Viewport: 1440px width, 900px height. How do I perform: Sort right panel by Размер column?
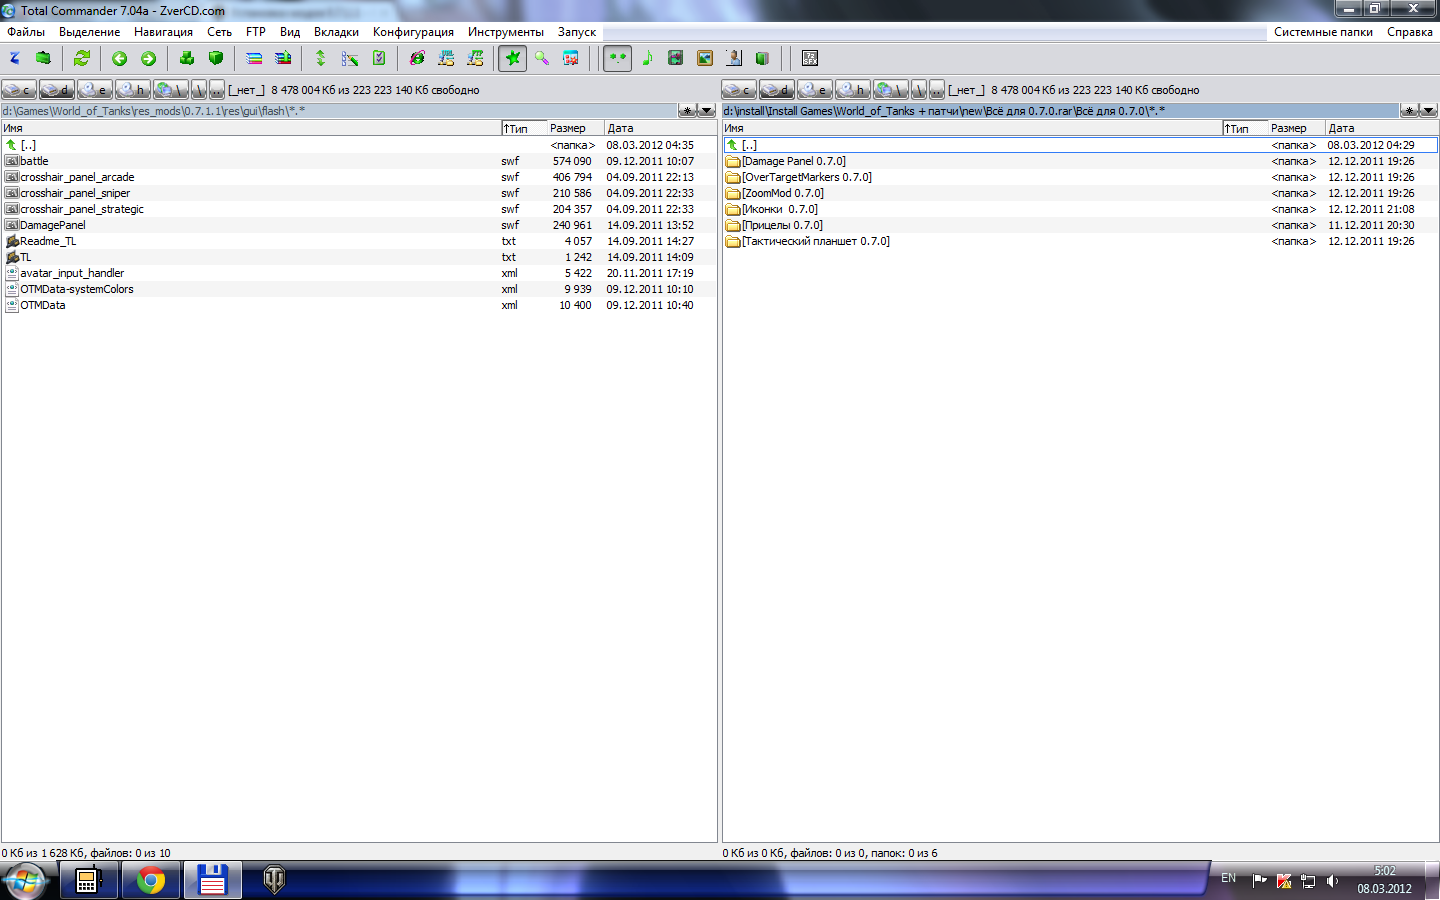click(1297, 128)
